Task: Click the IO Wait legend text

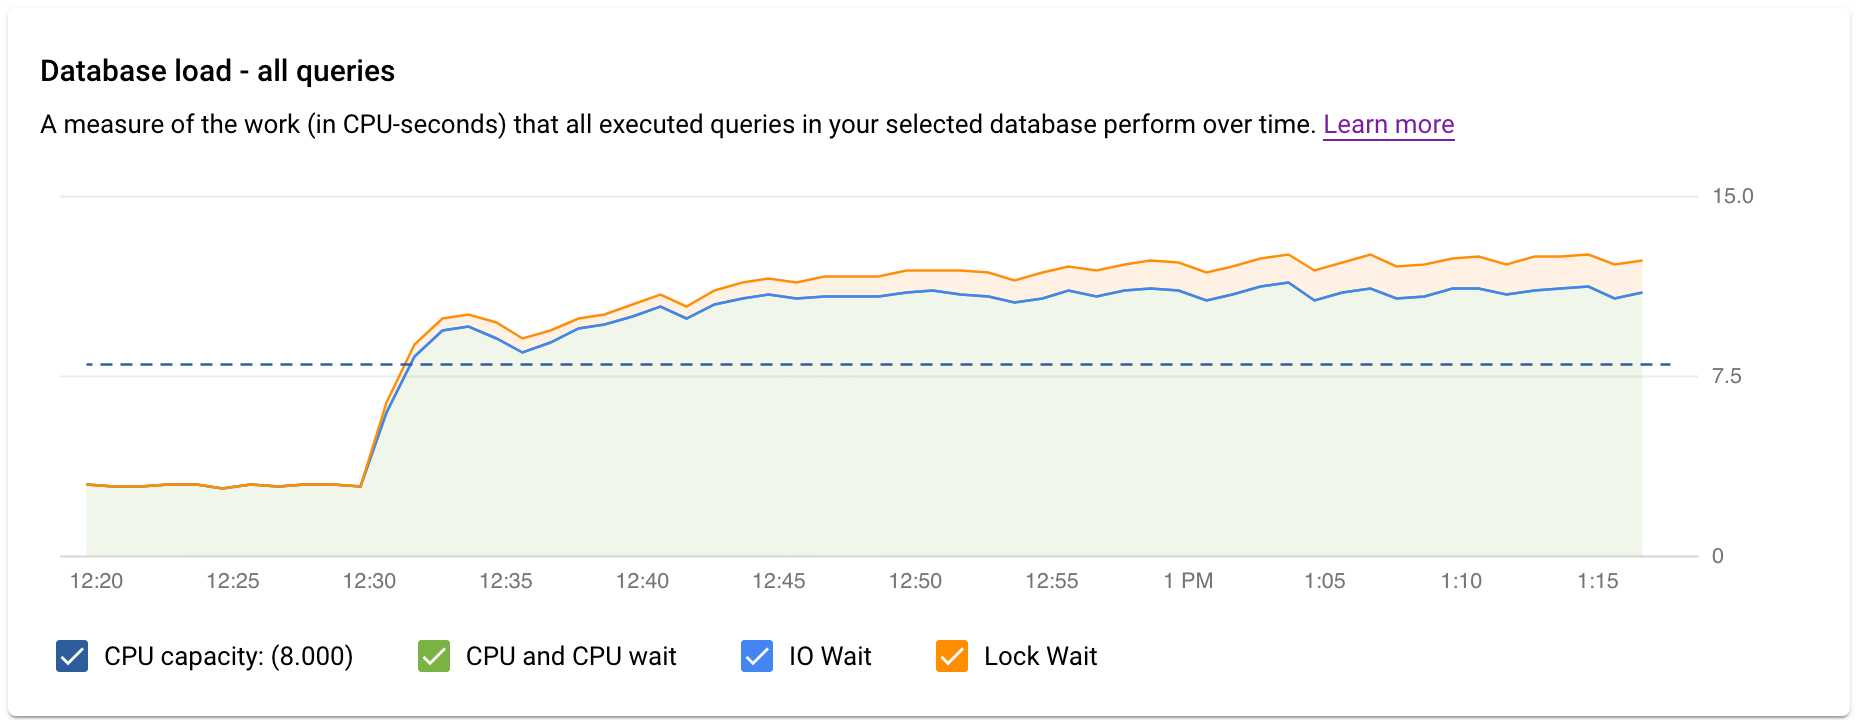Action: 831,657
